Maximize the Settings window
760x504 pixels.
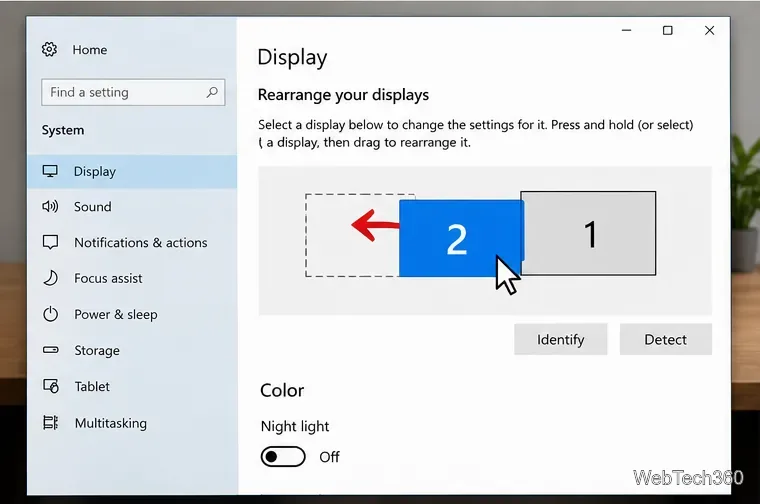[x=667, y=31]
